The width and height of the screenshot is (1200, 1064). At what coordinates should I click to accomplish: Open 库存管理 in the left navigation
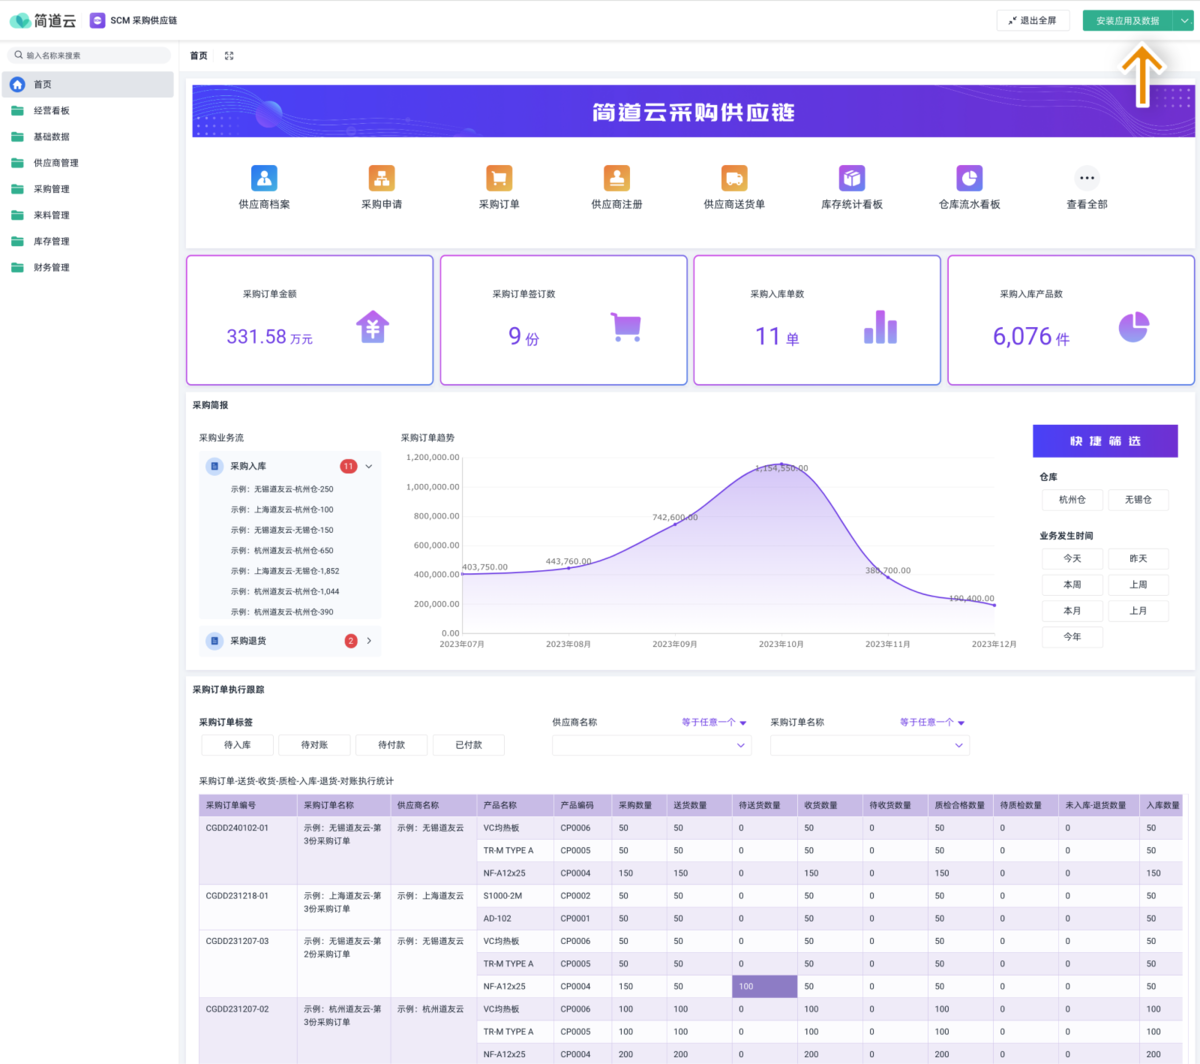point(52,241)
